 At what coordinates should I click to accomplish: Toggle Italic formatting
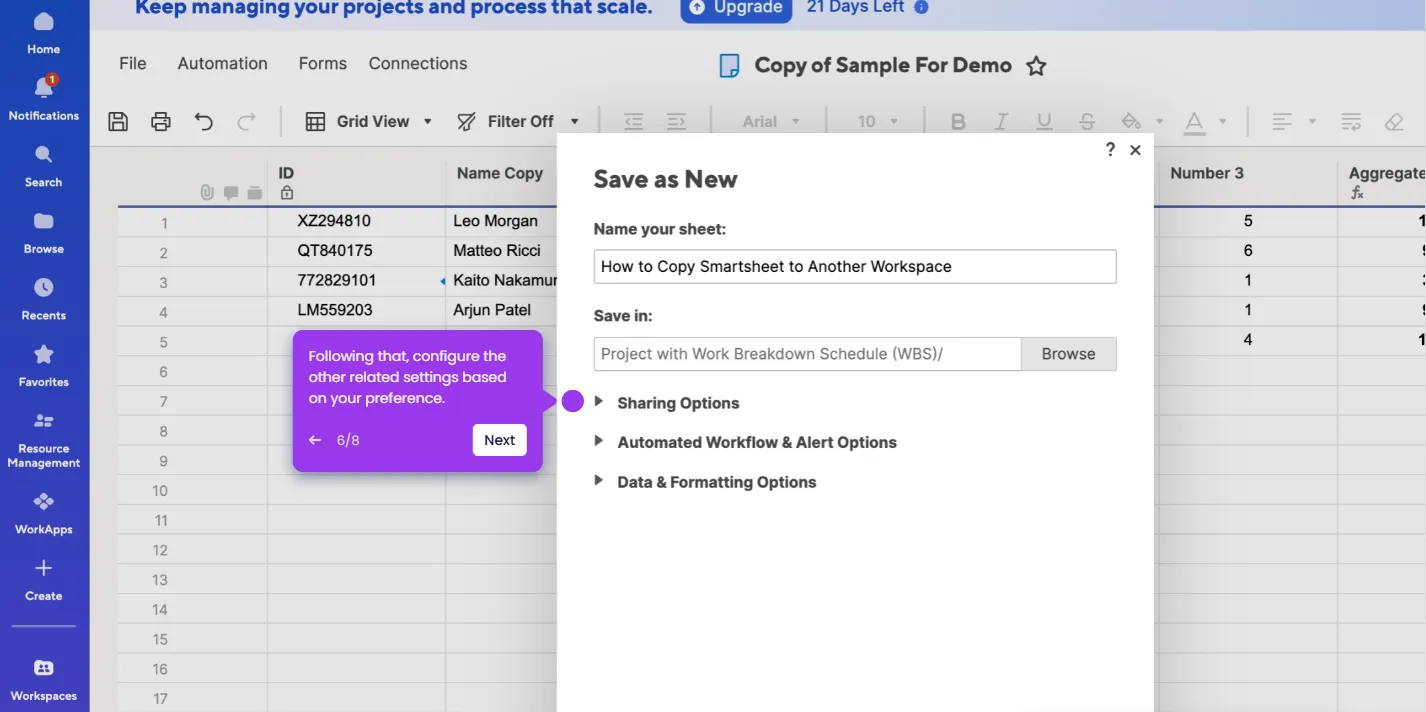coord(1001,121)
